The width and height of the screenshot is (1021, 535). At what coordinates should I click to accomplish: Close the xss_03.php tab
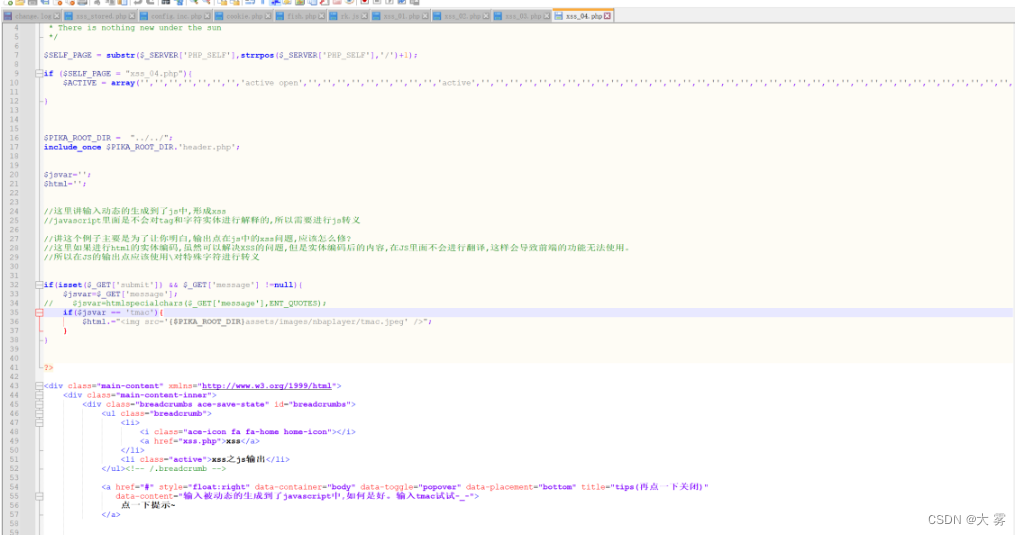click(547, 16)
